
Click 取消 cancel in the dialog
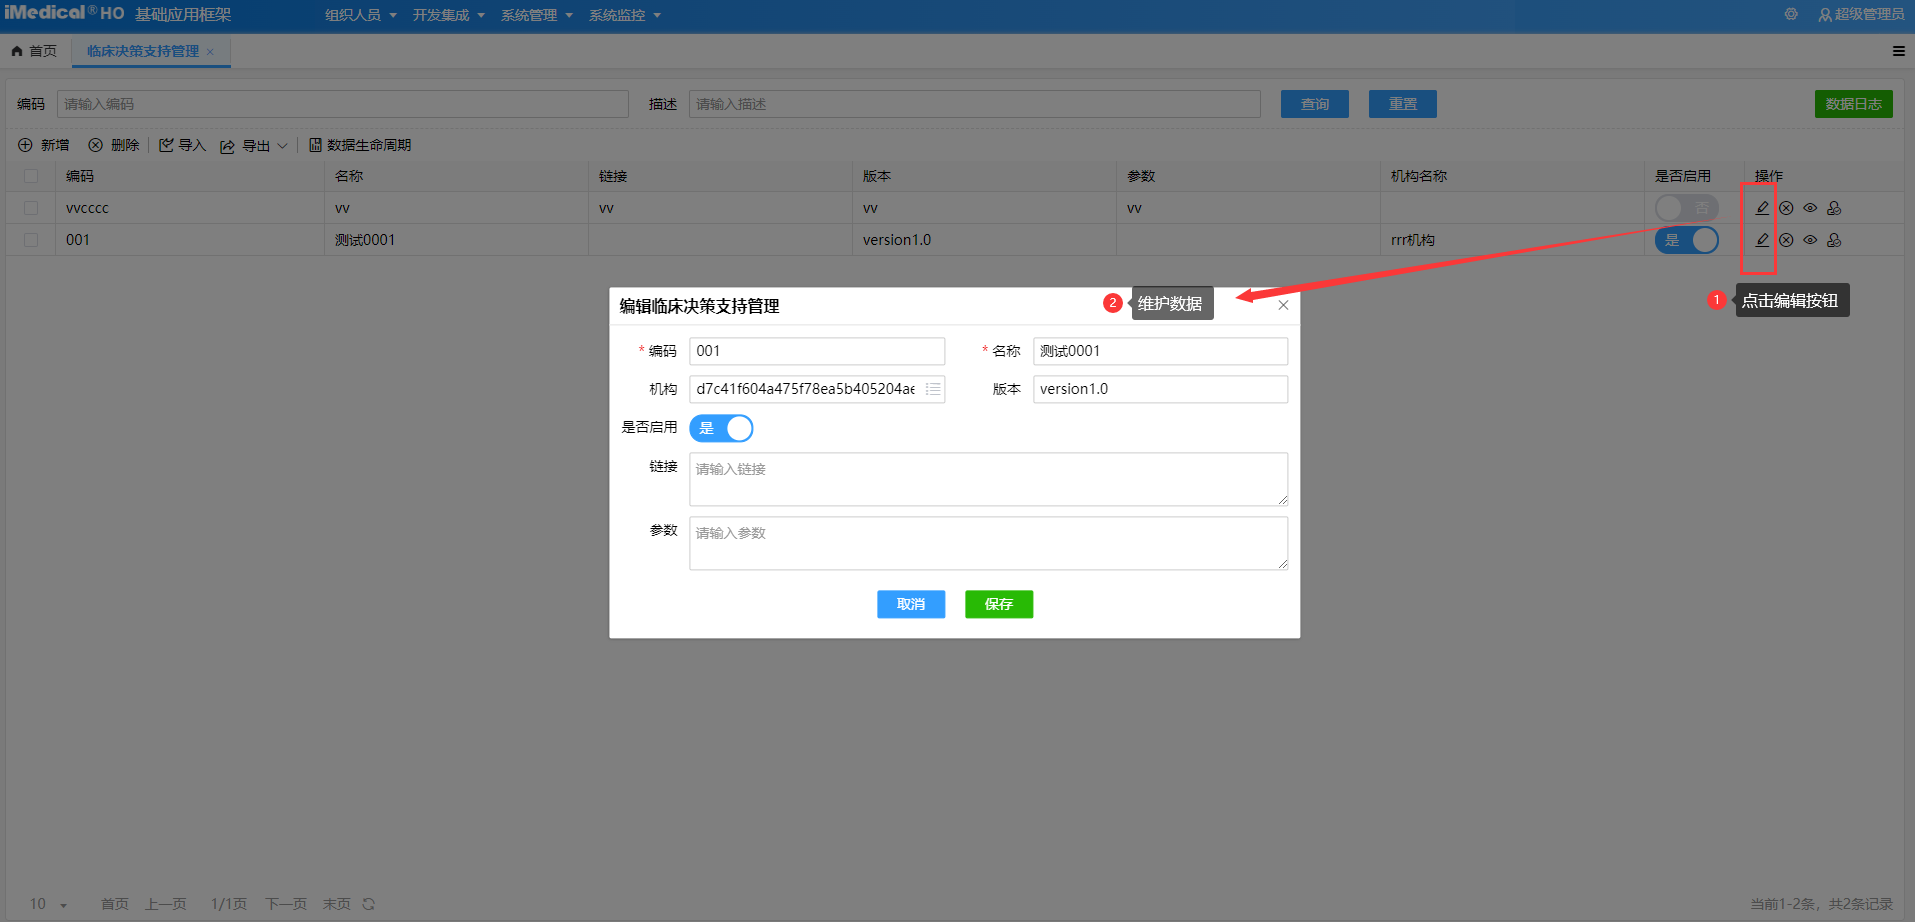pyautogui.click(x=910, y=604)
